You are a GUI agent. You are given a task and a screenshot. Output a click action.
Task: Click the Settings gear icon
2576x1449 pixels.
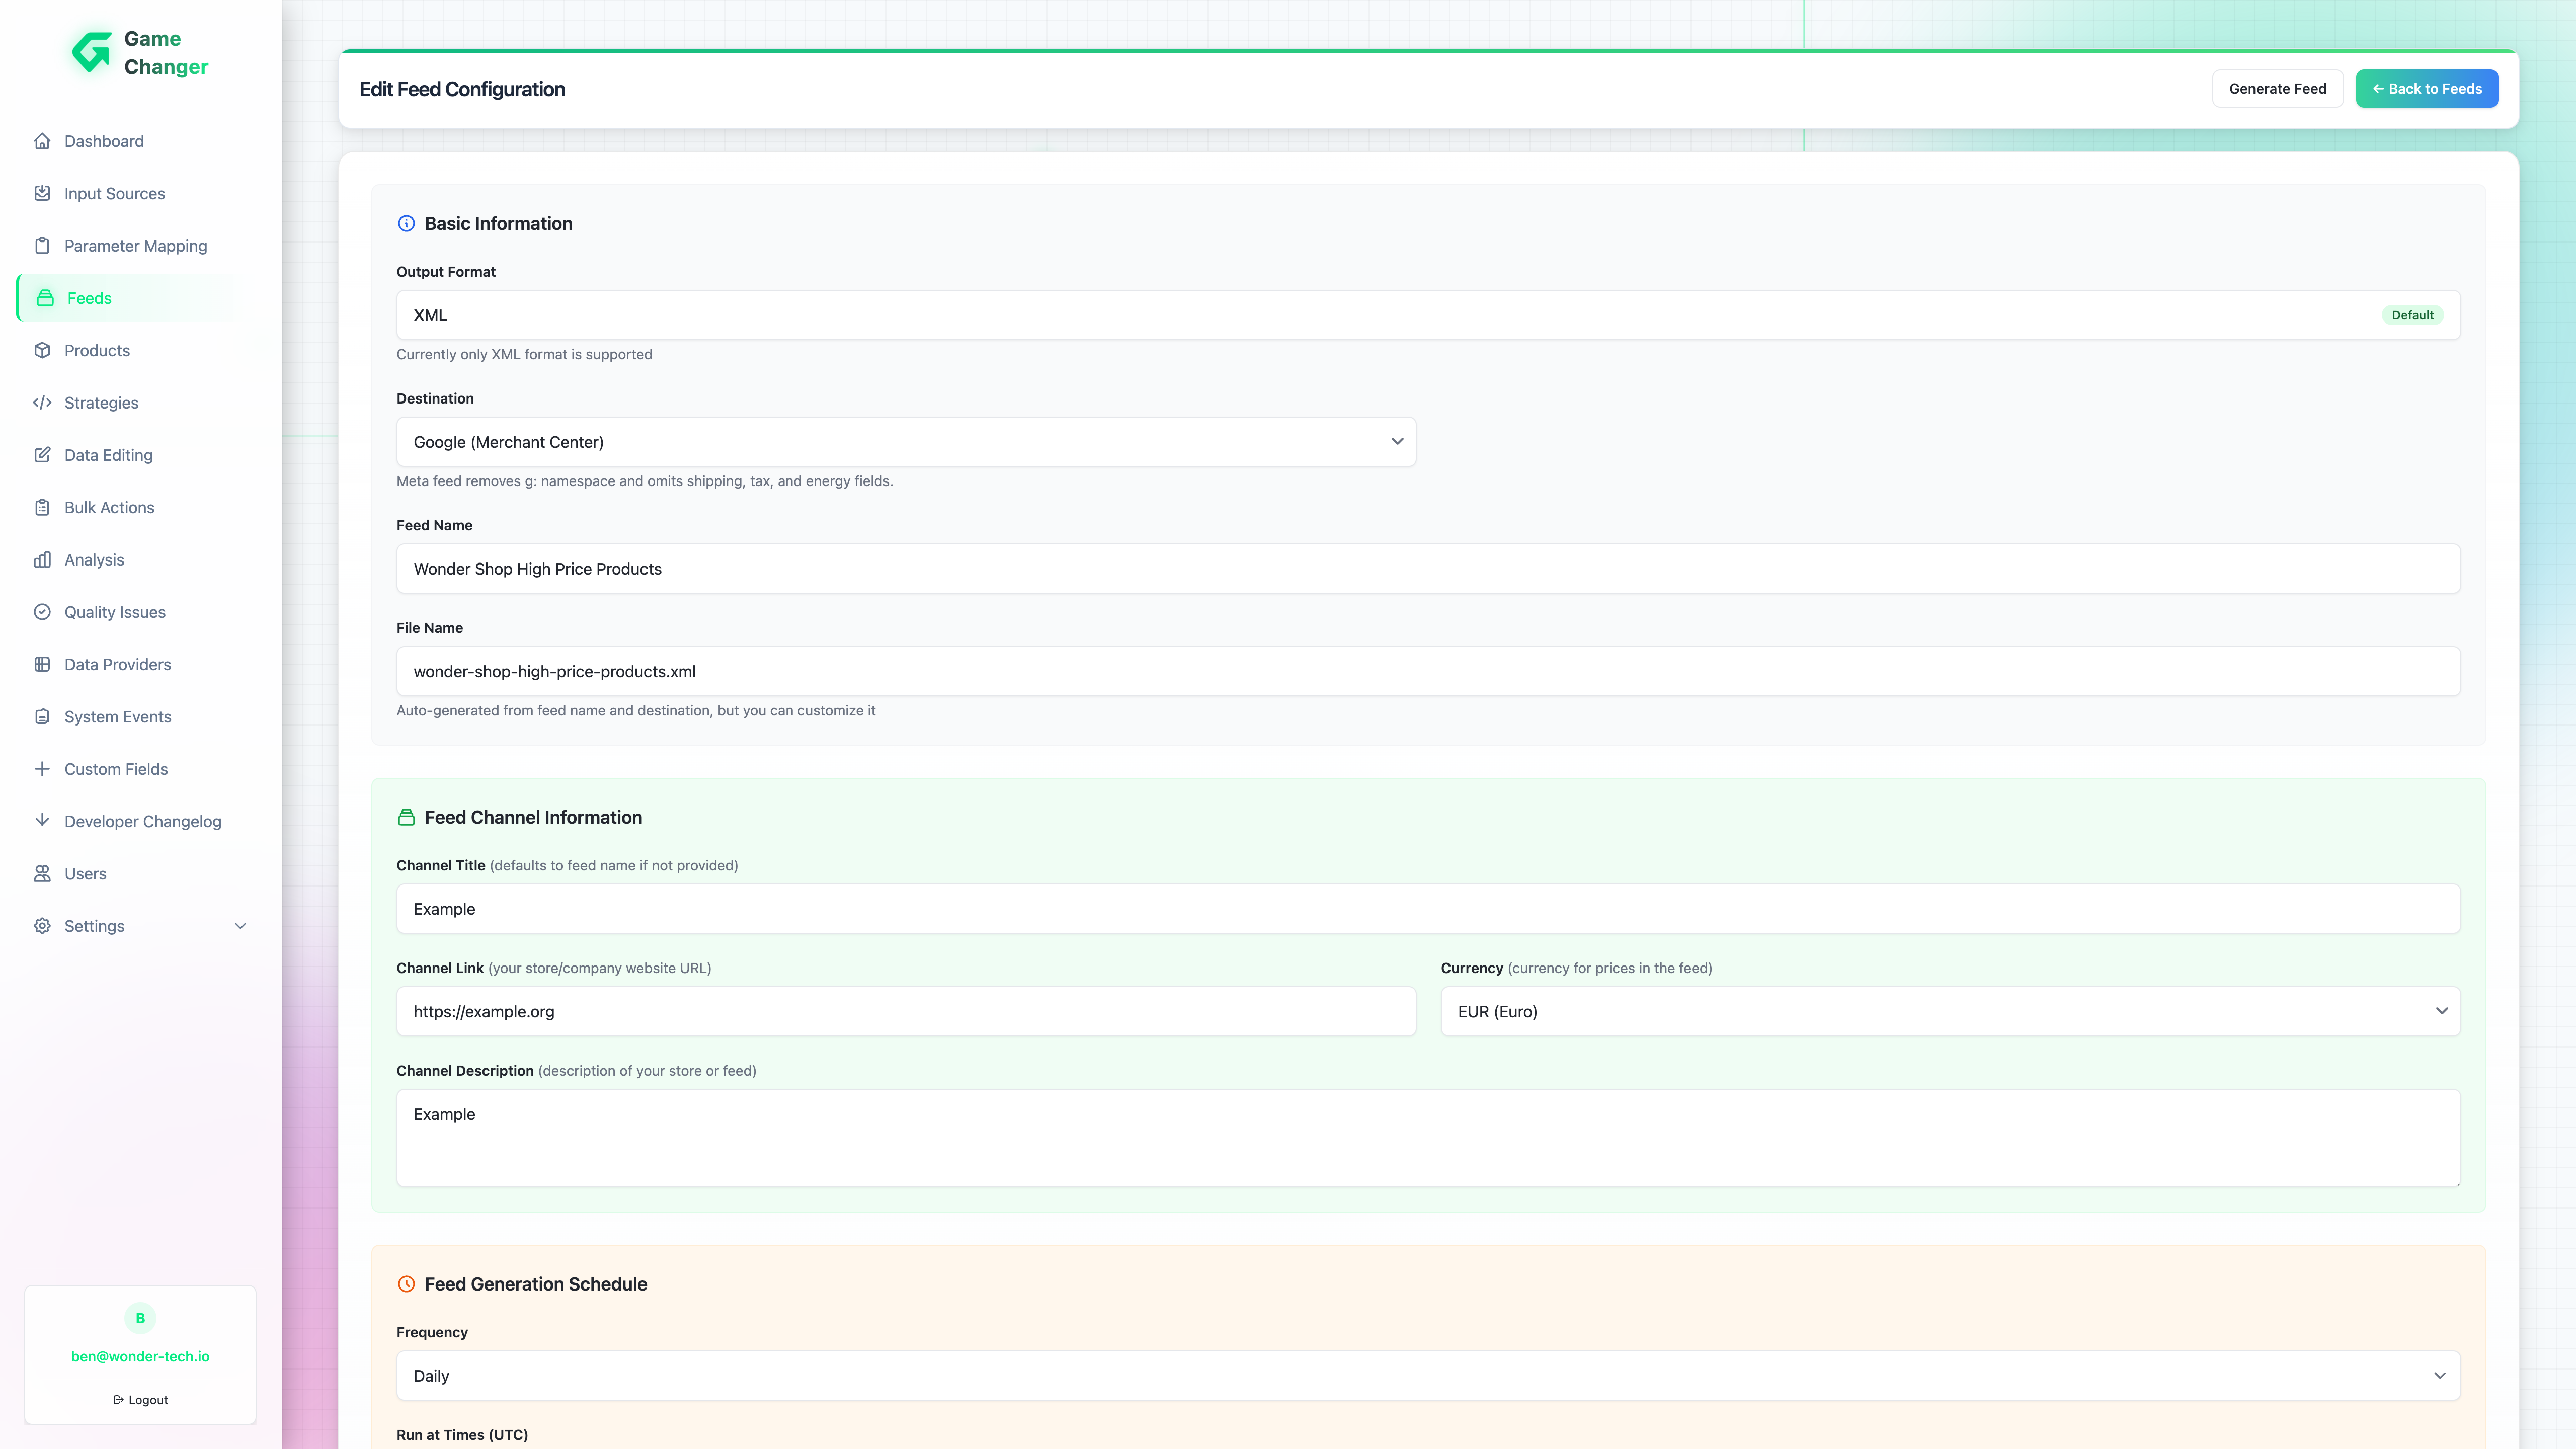click(x=42, y=926)
